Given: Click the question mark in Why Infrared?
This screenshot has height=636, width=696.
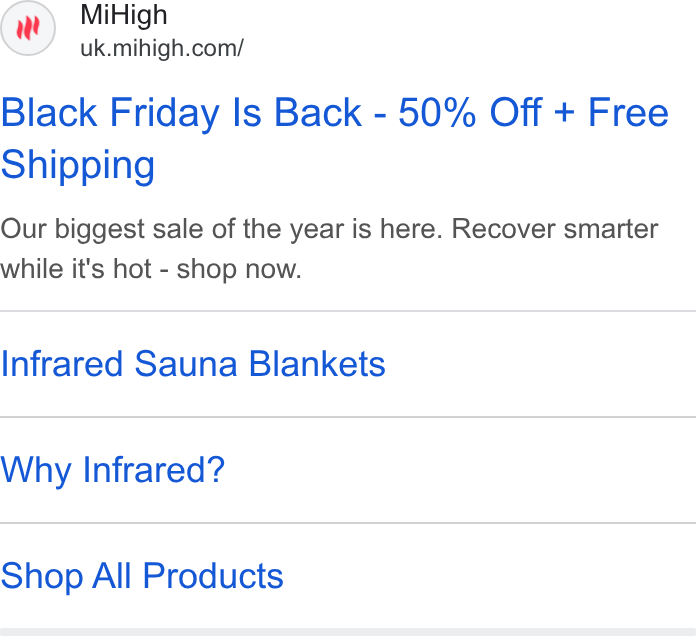Looking at the screenshot, I should [x=216, y=469].
